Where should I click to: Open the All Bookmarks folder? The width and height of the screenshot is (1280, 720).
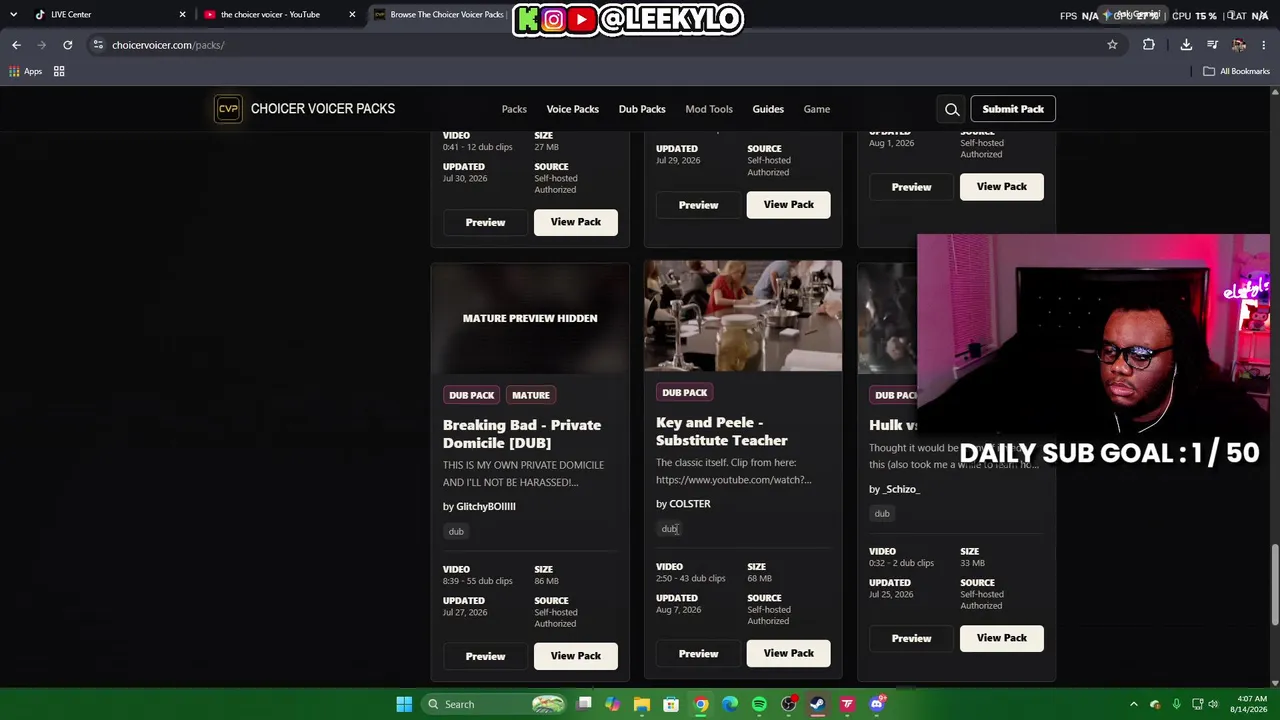(1237, 71)
